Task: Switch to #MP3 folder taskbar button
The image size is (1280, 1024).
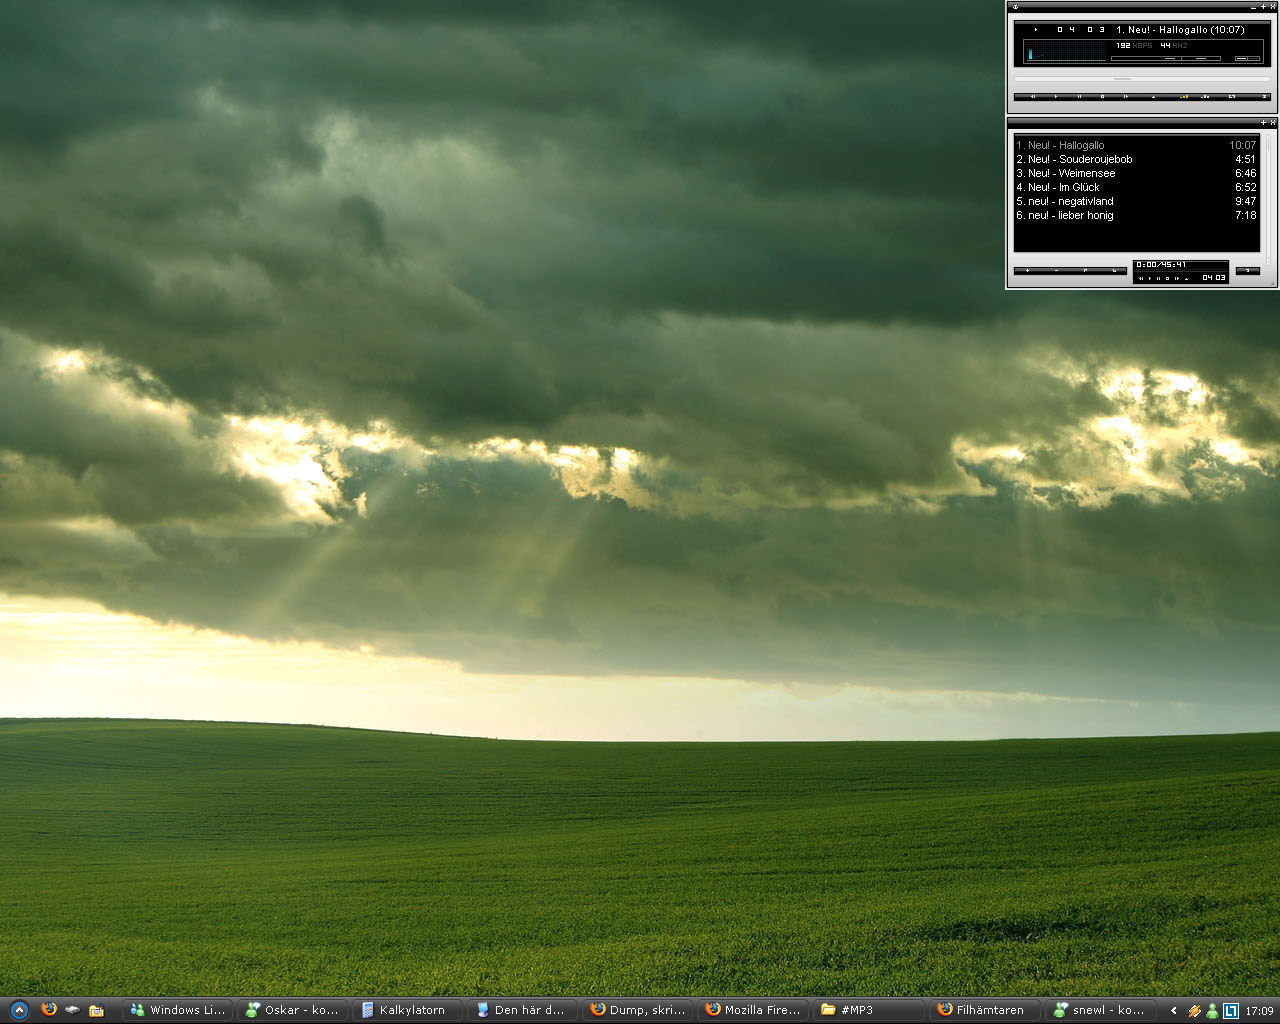Action: tap(867, 1010)
